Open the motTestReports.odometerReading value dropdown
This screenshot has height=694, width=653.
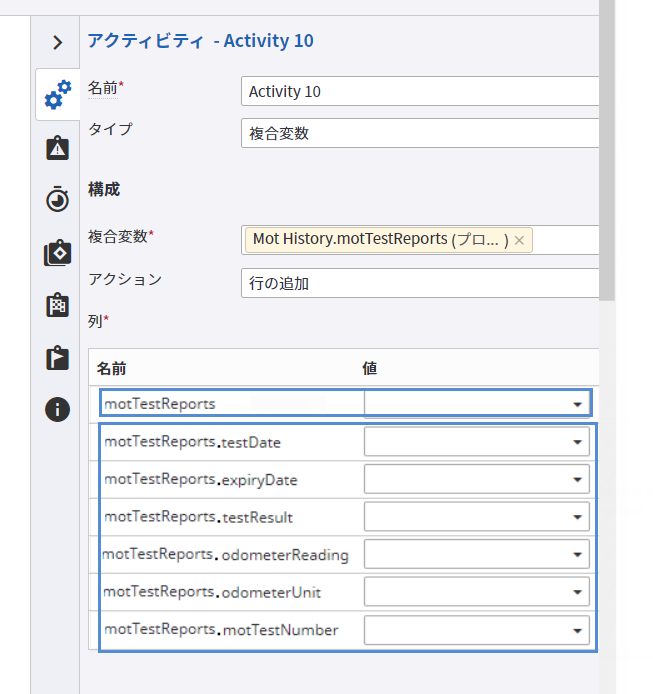tap(577, 555)
